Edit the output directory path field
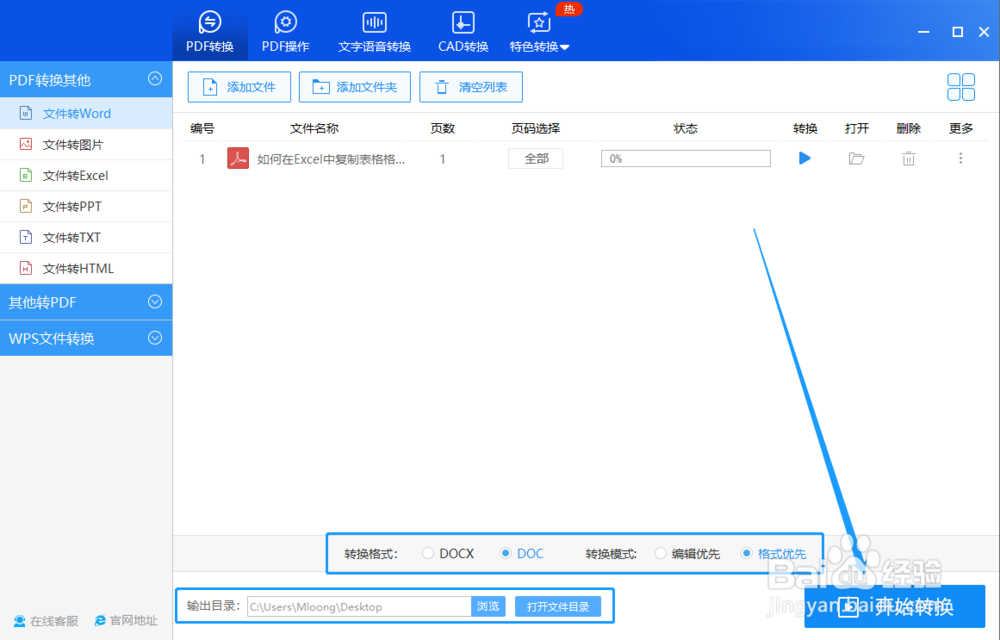The width and height of the screenshot is (1000, 640). tap(355, 606)
